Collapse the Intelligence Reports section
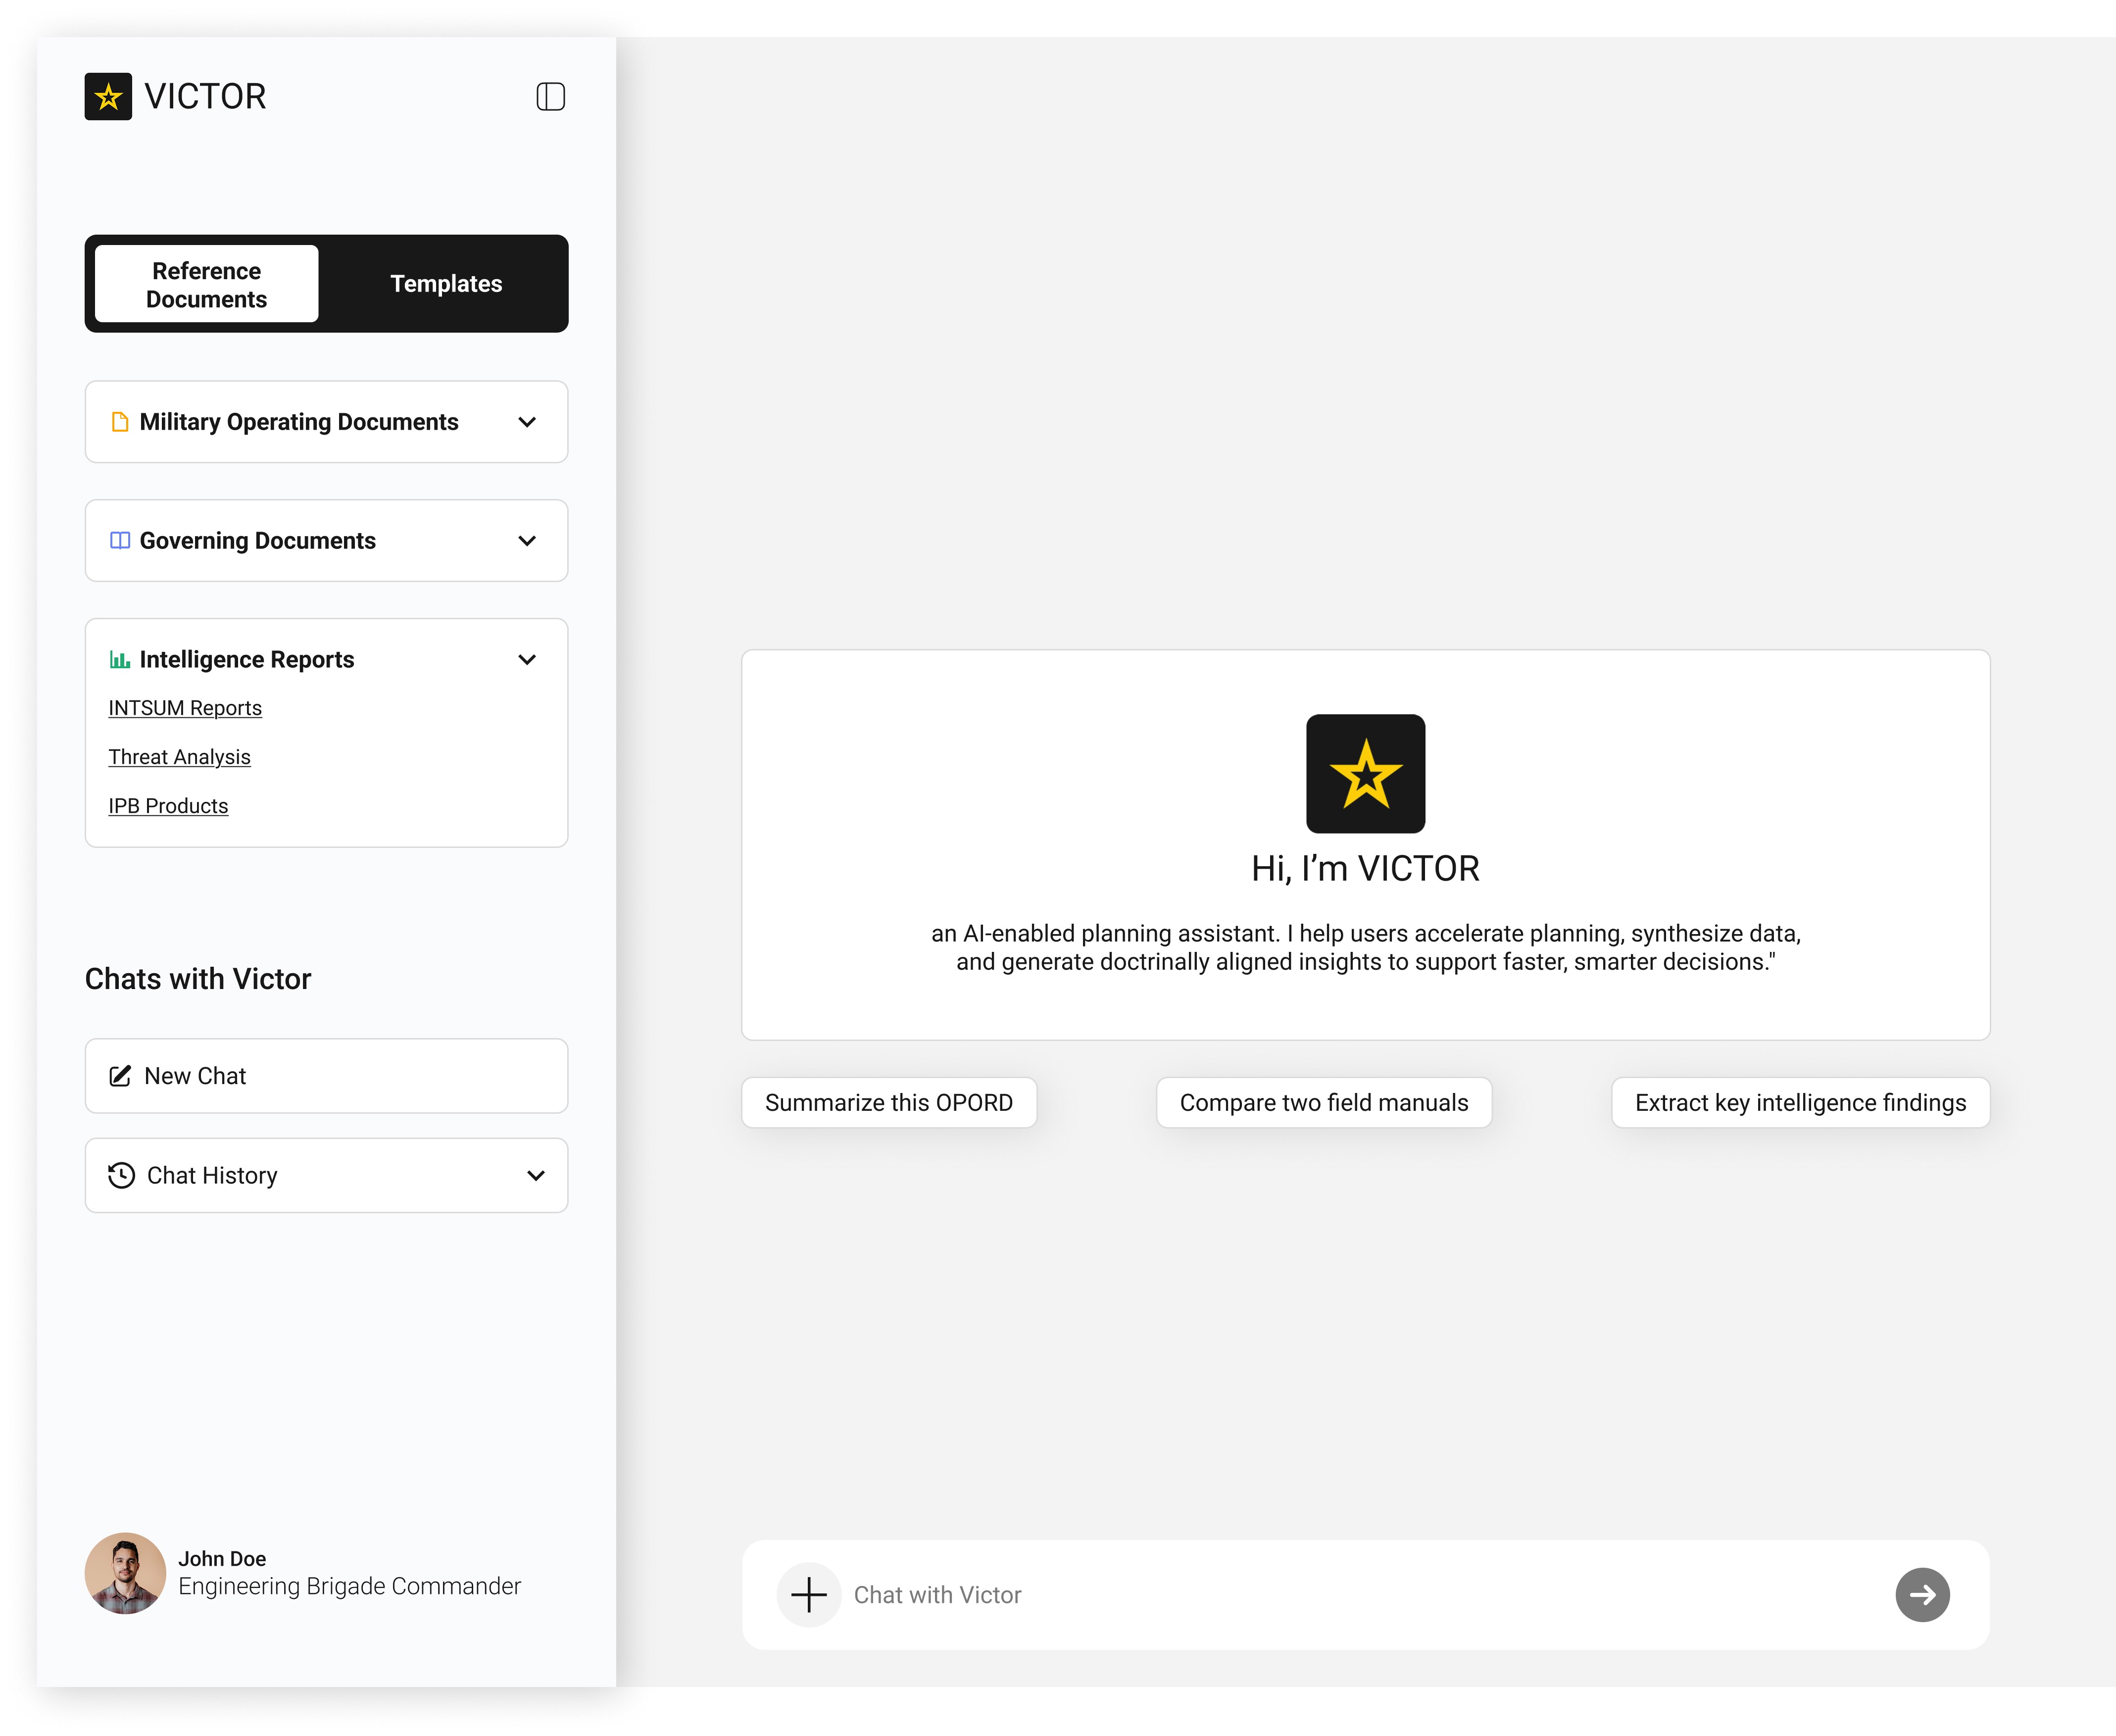Viewport: 2116px width, 1736px height. [528, 659]
